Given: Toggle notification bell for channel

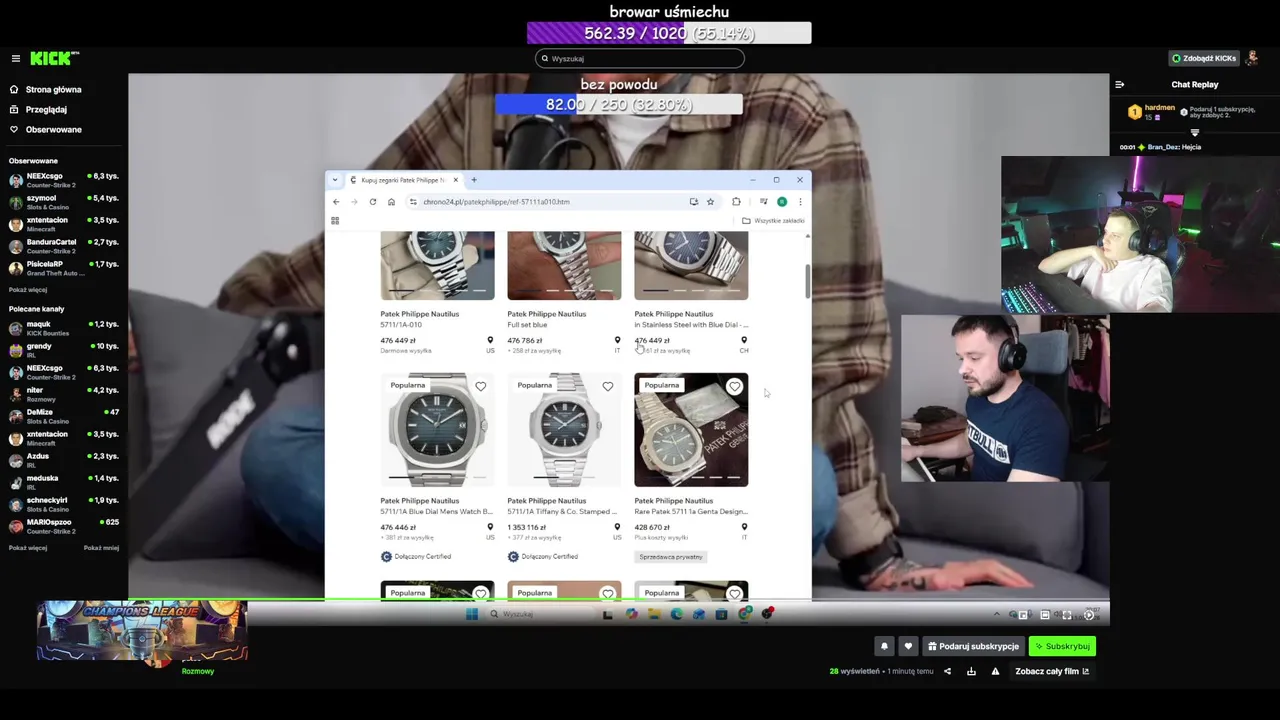Looking at the screenshot, I should [x=884, y=646].
